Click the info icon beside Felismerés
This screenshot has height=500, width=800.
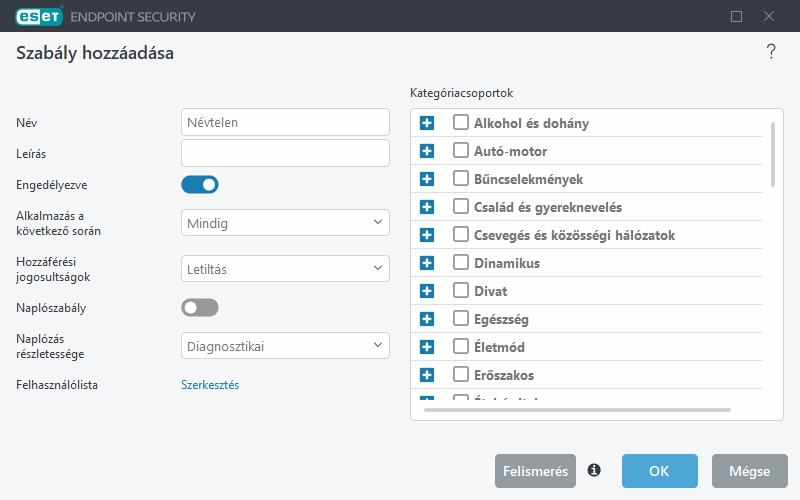pyautogui.click(x=594, y=470)
